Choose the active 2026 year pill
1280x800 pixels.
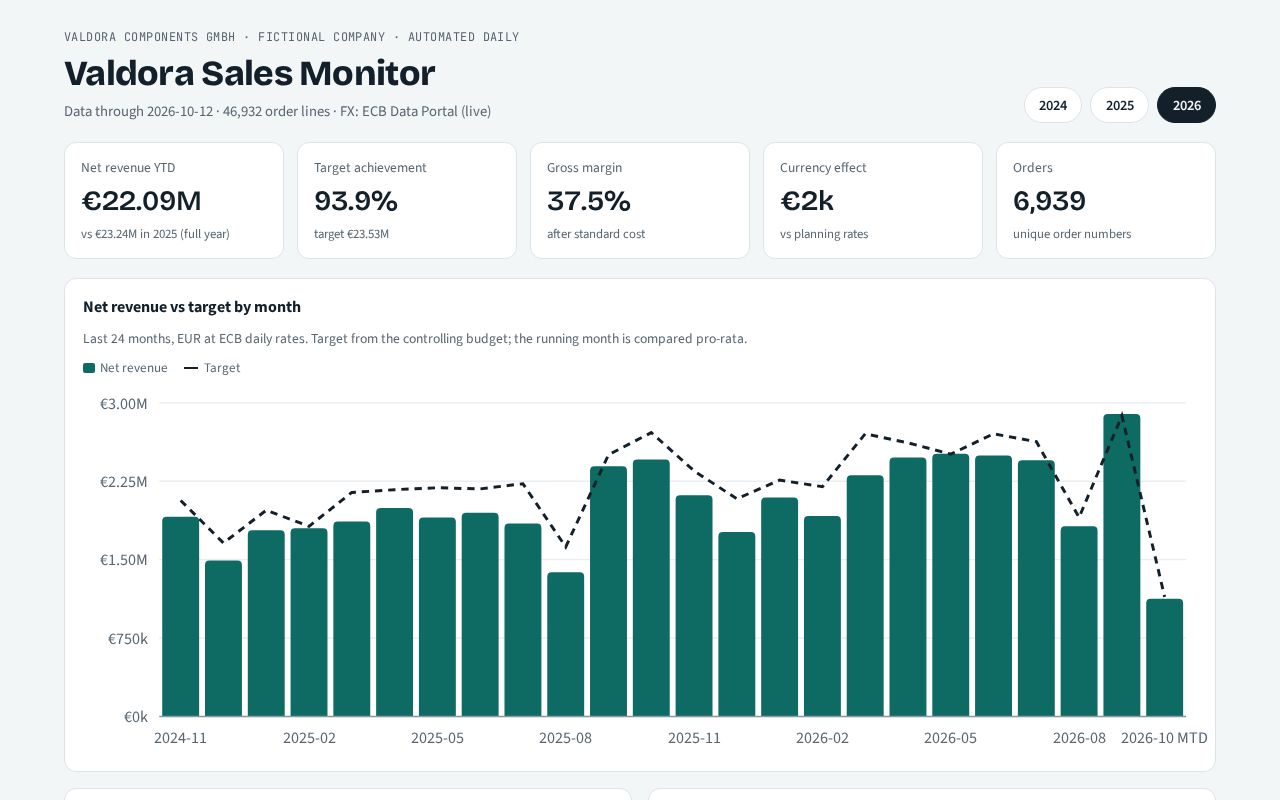pyautogui.click(x=1186, y=105)
